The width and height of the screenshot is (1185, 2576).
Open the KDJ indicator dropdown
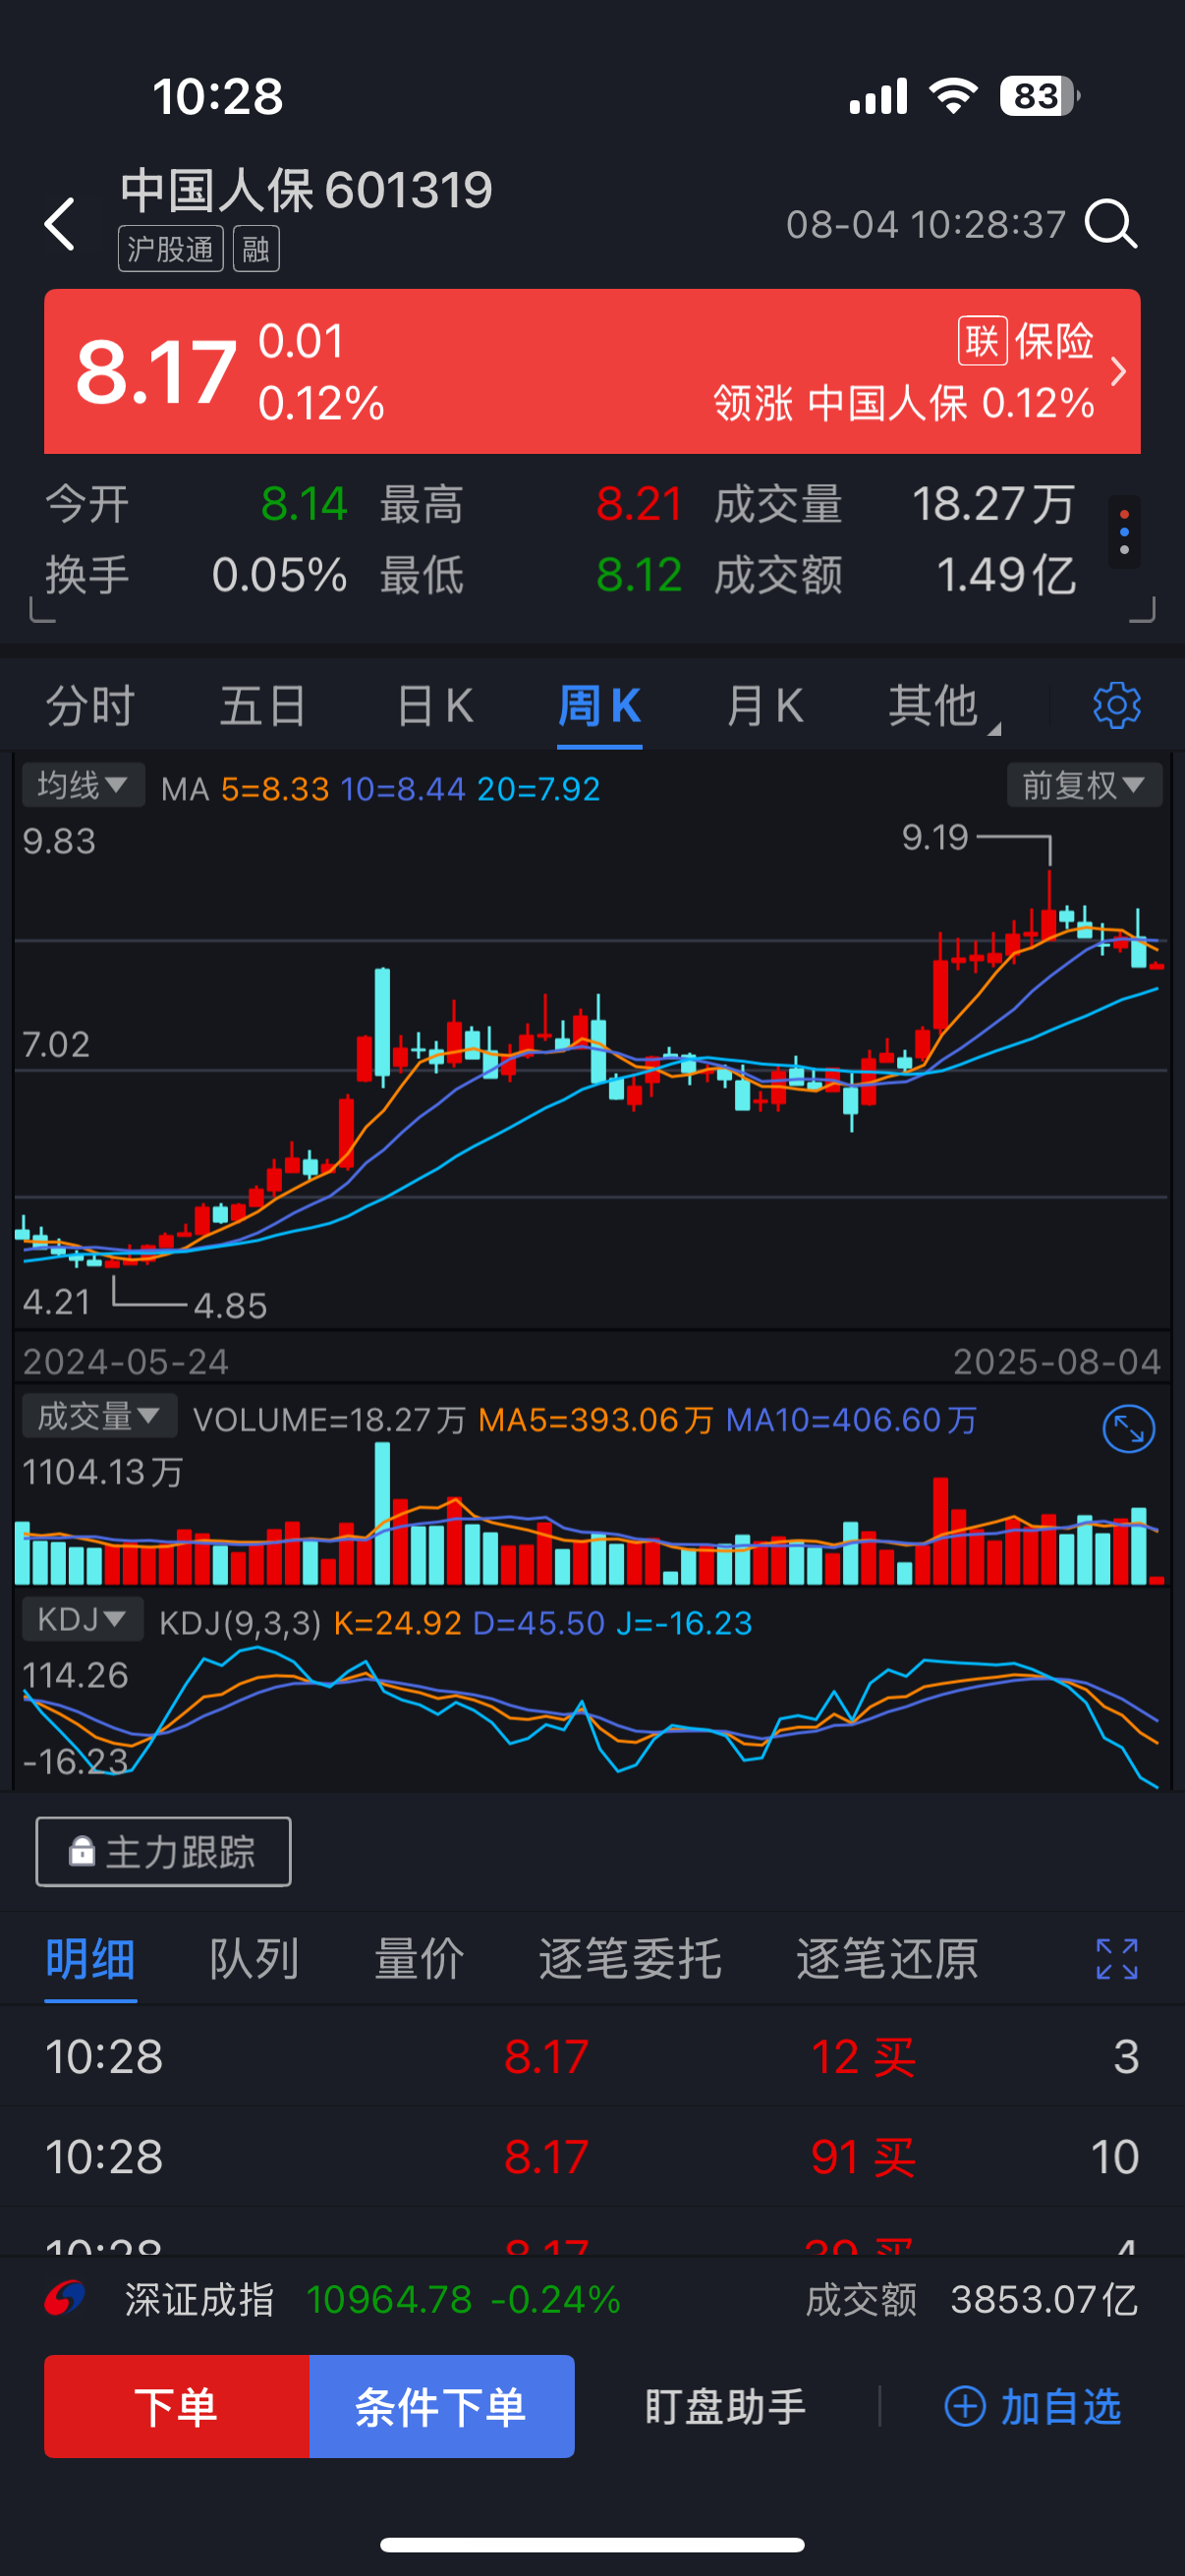pos(83,1618)
